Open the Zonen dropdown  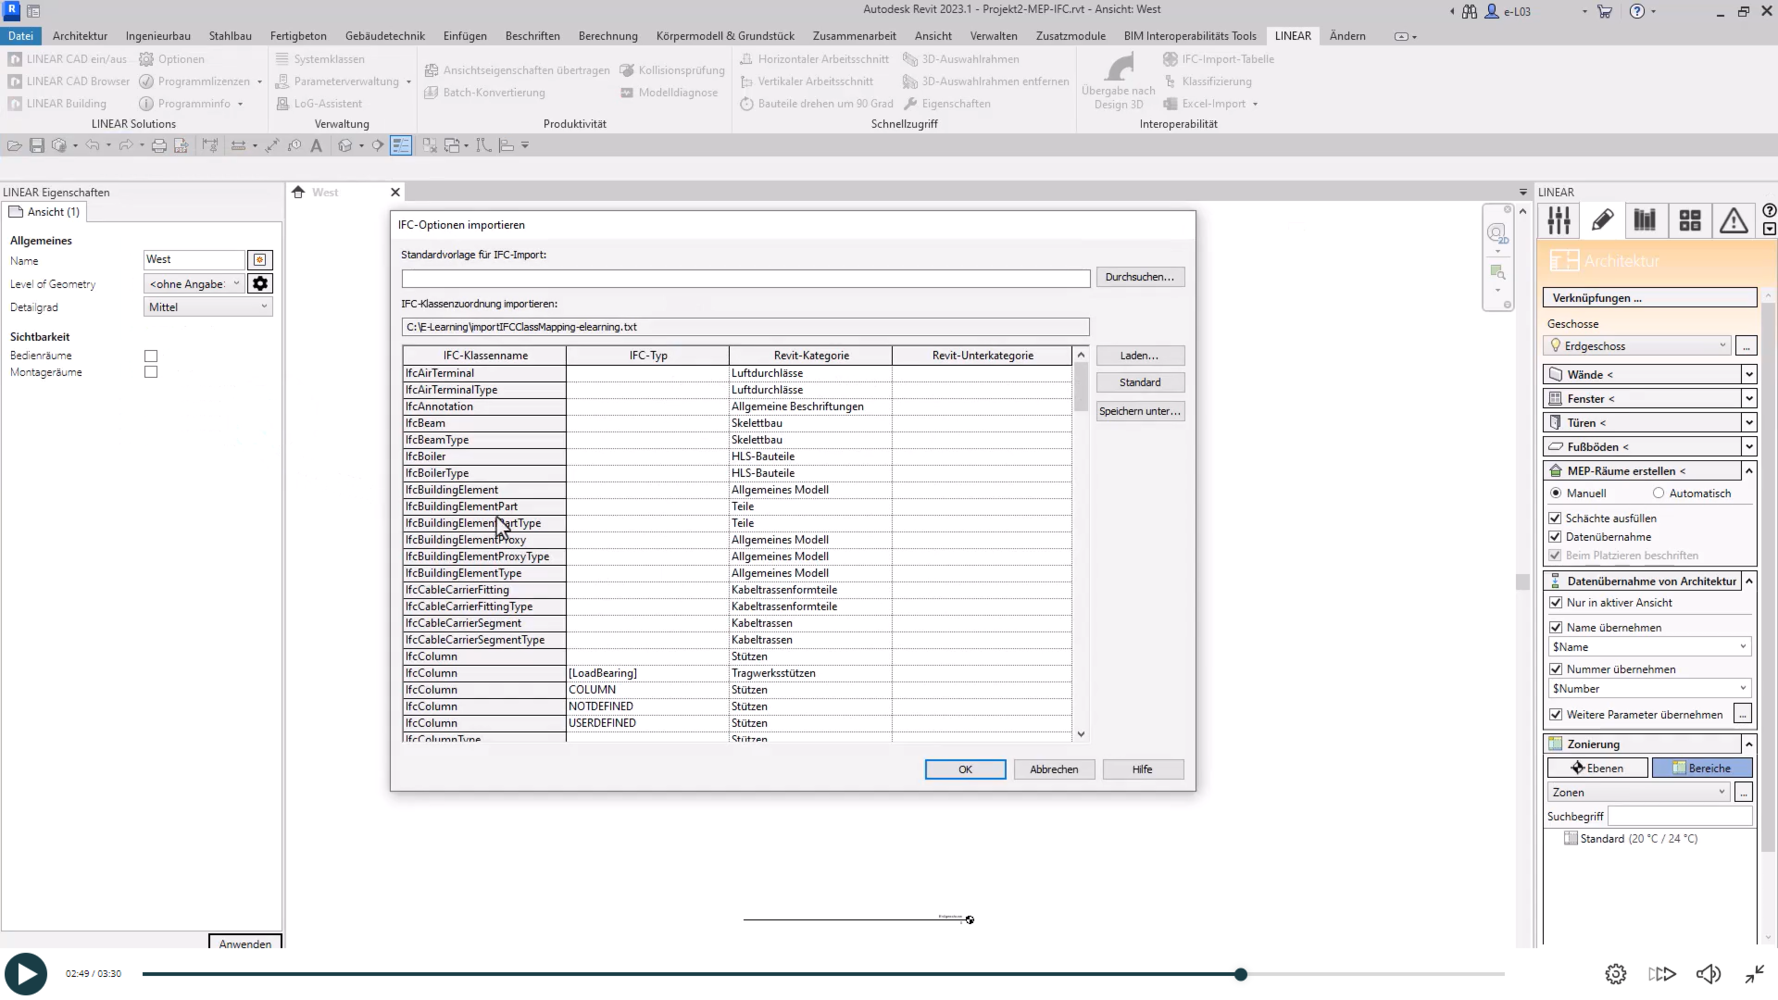pyautogui.click(x=1638, y=792)
